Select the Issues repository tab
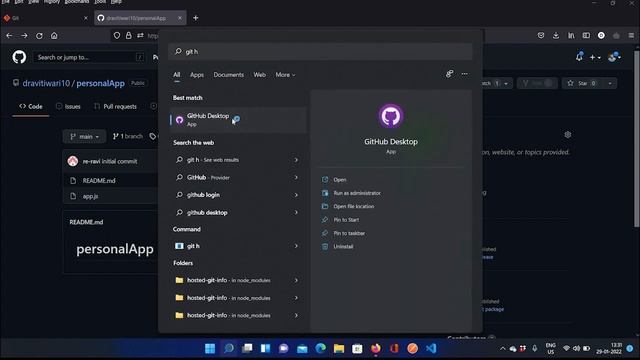This screenshot has height=360, width=640. pyautogui.click(x=68, y=107)
